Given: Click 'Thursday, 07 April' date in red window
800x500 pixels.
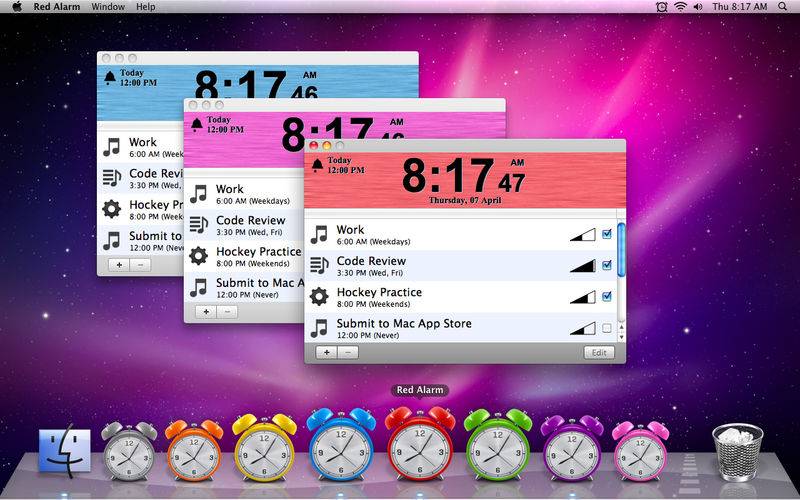Looking at the screenshot, I should coord(465,201).
